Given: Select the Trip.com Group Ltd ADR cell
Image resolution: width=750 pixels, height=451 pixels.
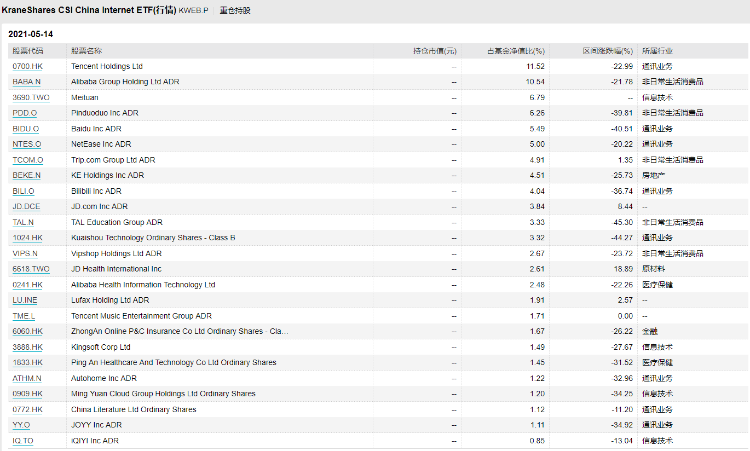Looking at the screenshot, I should click(113, 160).
